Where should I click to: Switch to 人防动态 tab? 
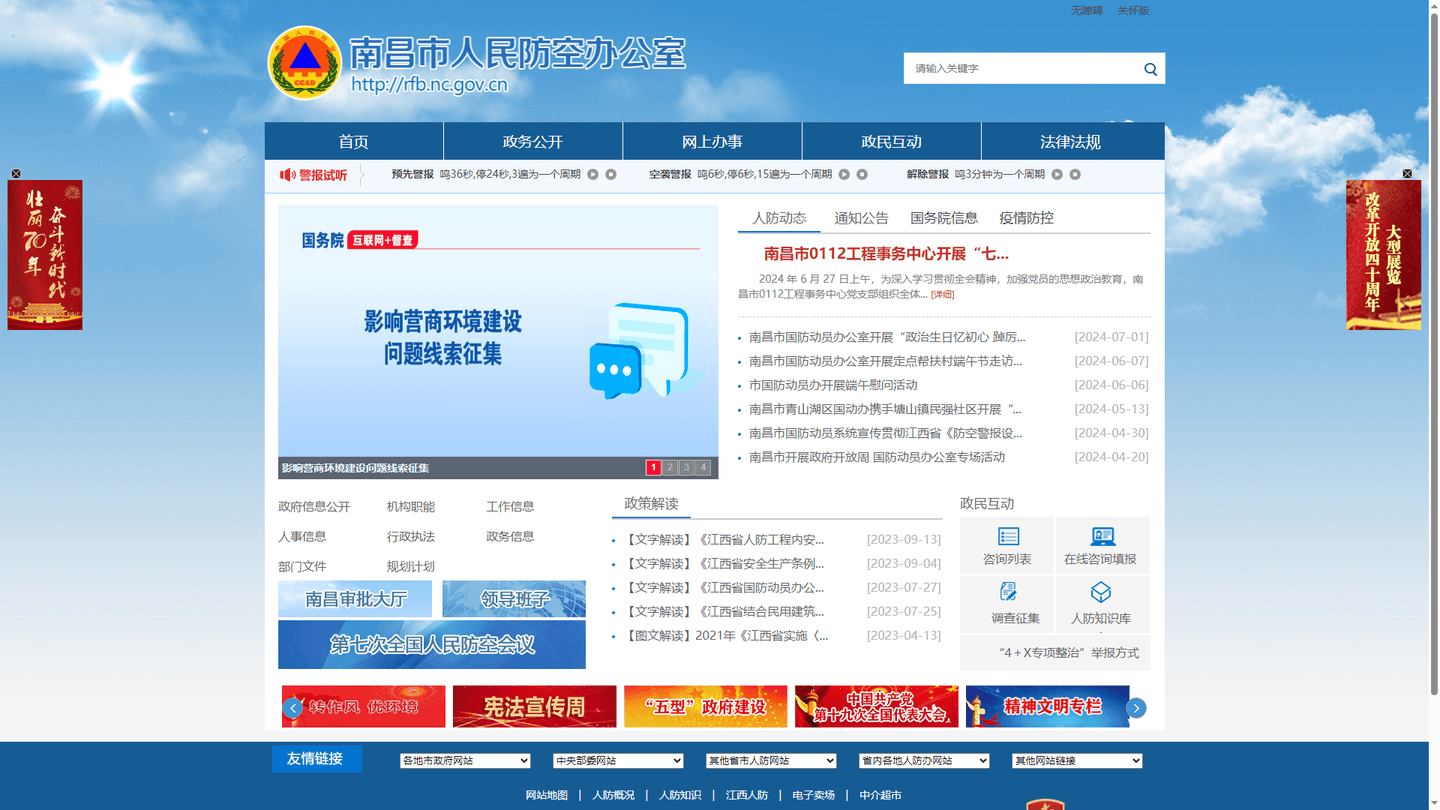[779, 218]
